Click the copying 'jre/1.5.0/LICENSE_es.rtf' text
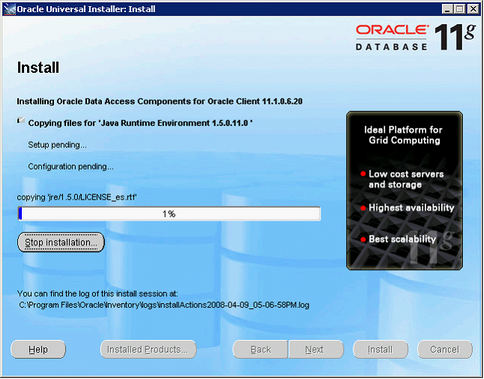The width and height of the screenshot is (484, 379). 77,197
